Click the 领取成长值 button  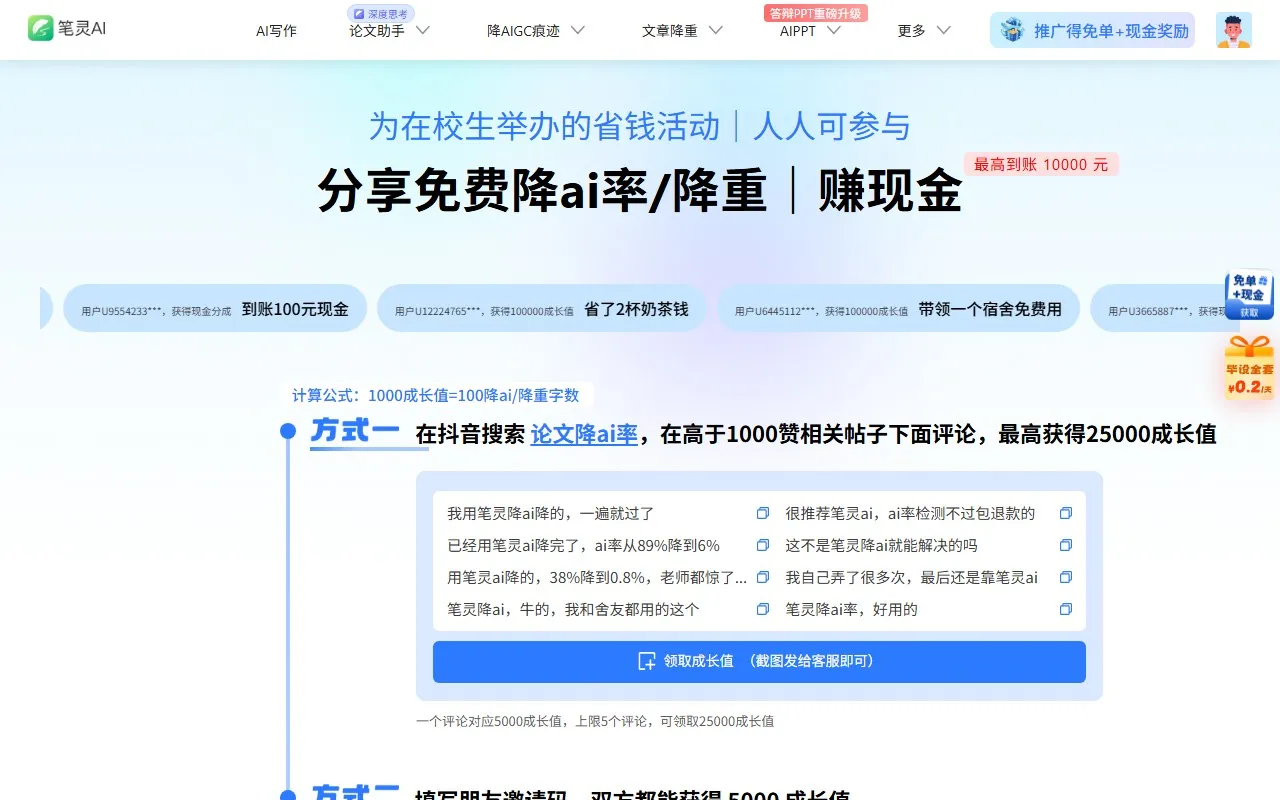758,661
